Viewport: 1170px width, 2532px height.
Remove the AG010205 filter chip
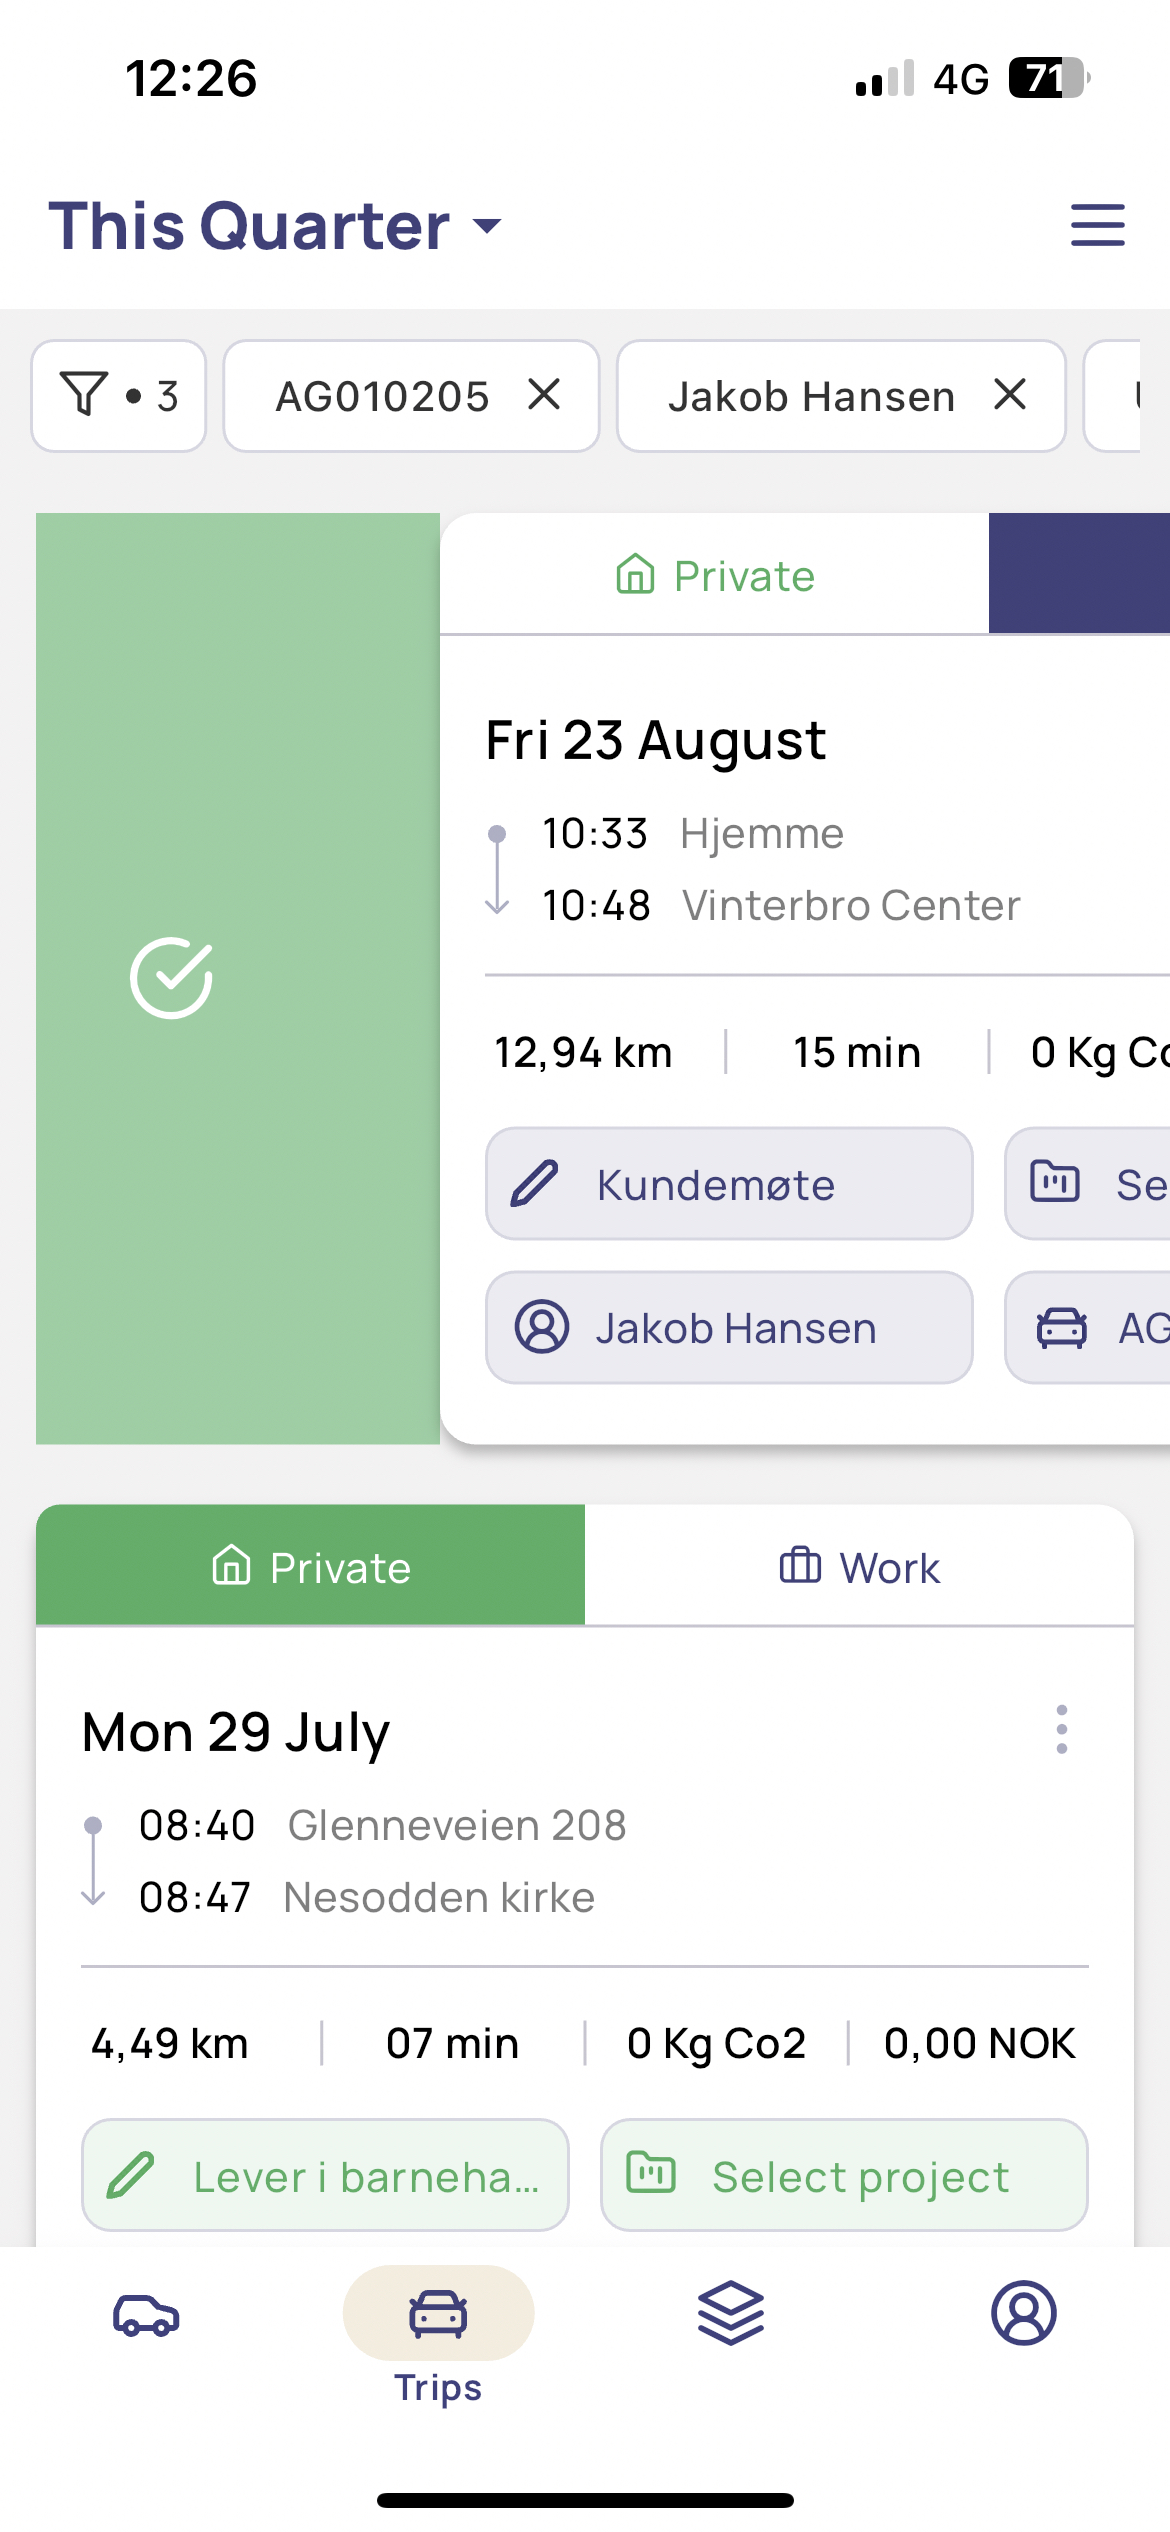(x=544, y=394)
